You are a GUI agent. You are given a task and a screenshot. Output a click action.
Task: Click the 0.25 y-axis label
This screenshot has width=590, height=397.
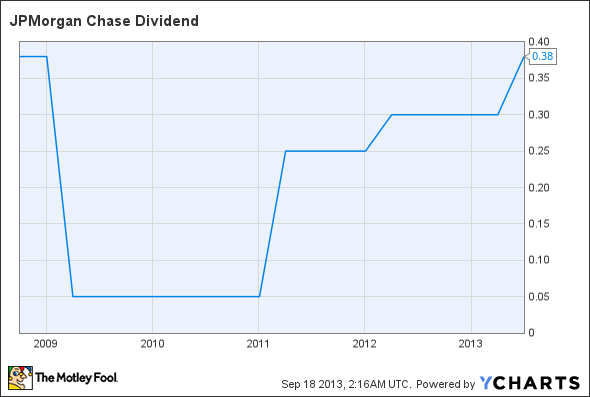(x=539, y=151)
